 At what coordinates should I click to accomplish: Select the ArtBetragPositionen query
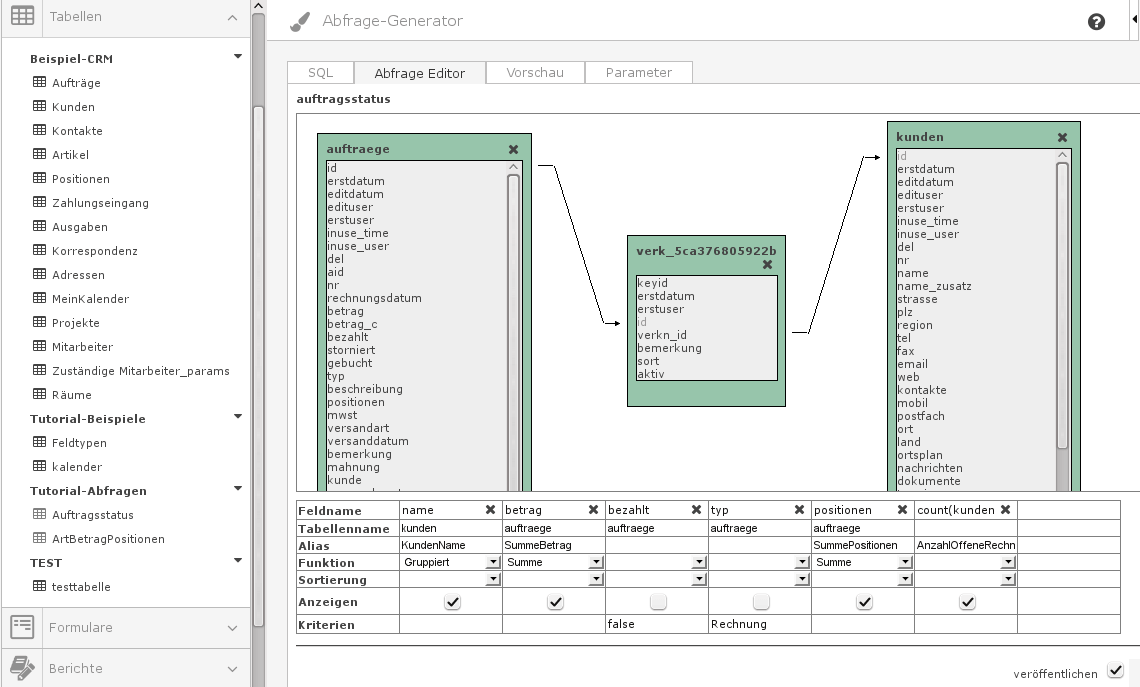click(108, 539)
